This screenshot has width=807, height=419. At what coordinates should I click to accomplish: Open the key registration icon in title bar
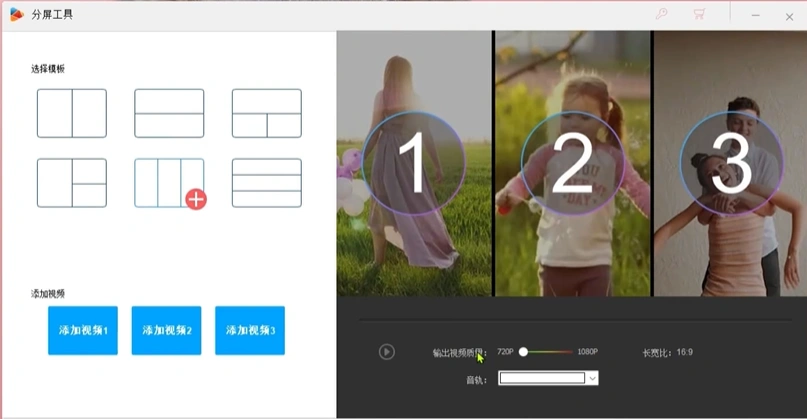661,15
